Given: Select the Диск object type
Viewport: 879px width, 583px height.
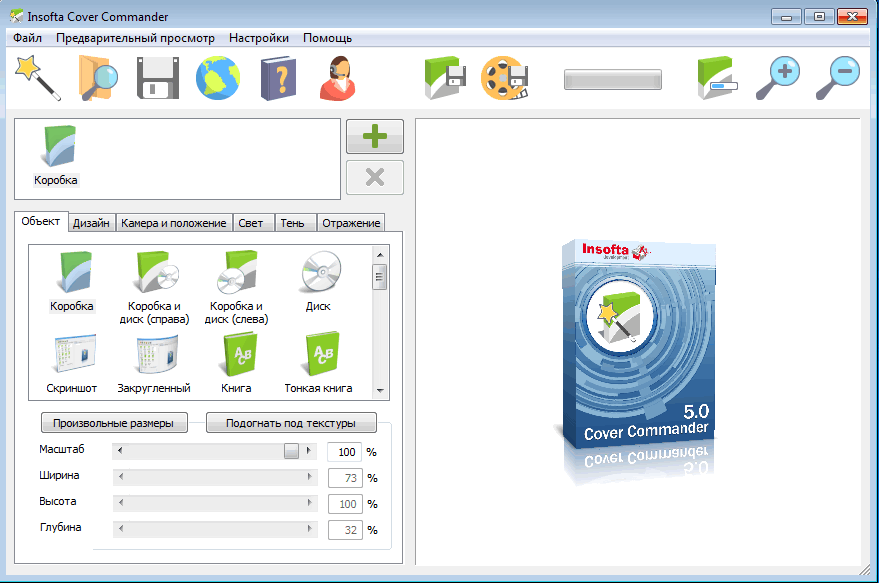Looking at the screenshot, I should (318, 280).
